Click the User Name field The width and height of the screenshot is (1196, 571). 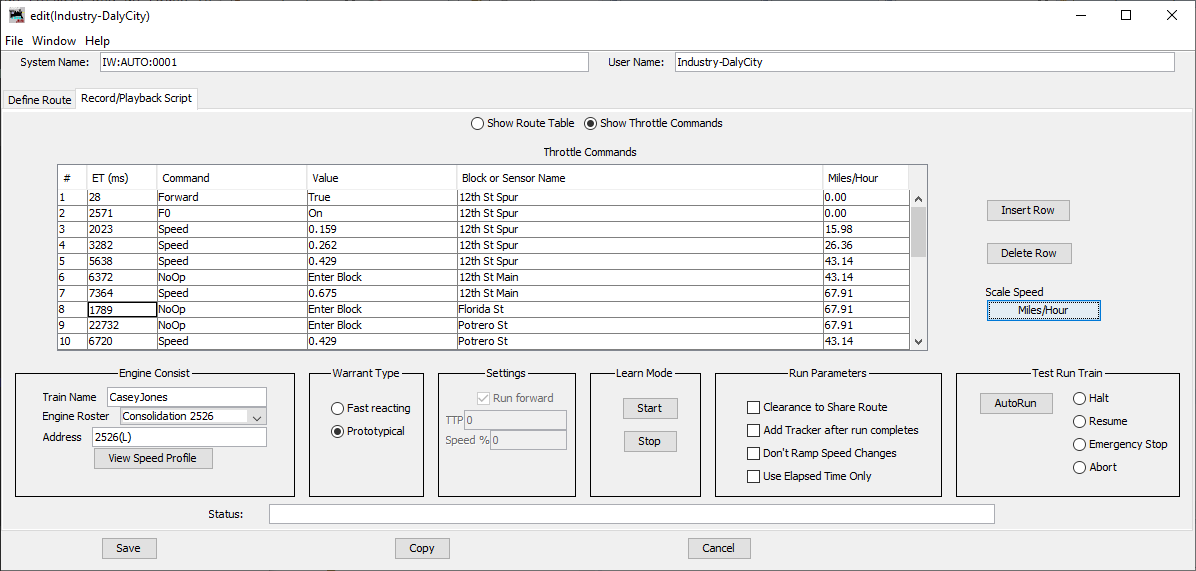click(x=924, y=63)
